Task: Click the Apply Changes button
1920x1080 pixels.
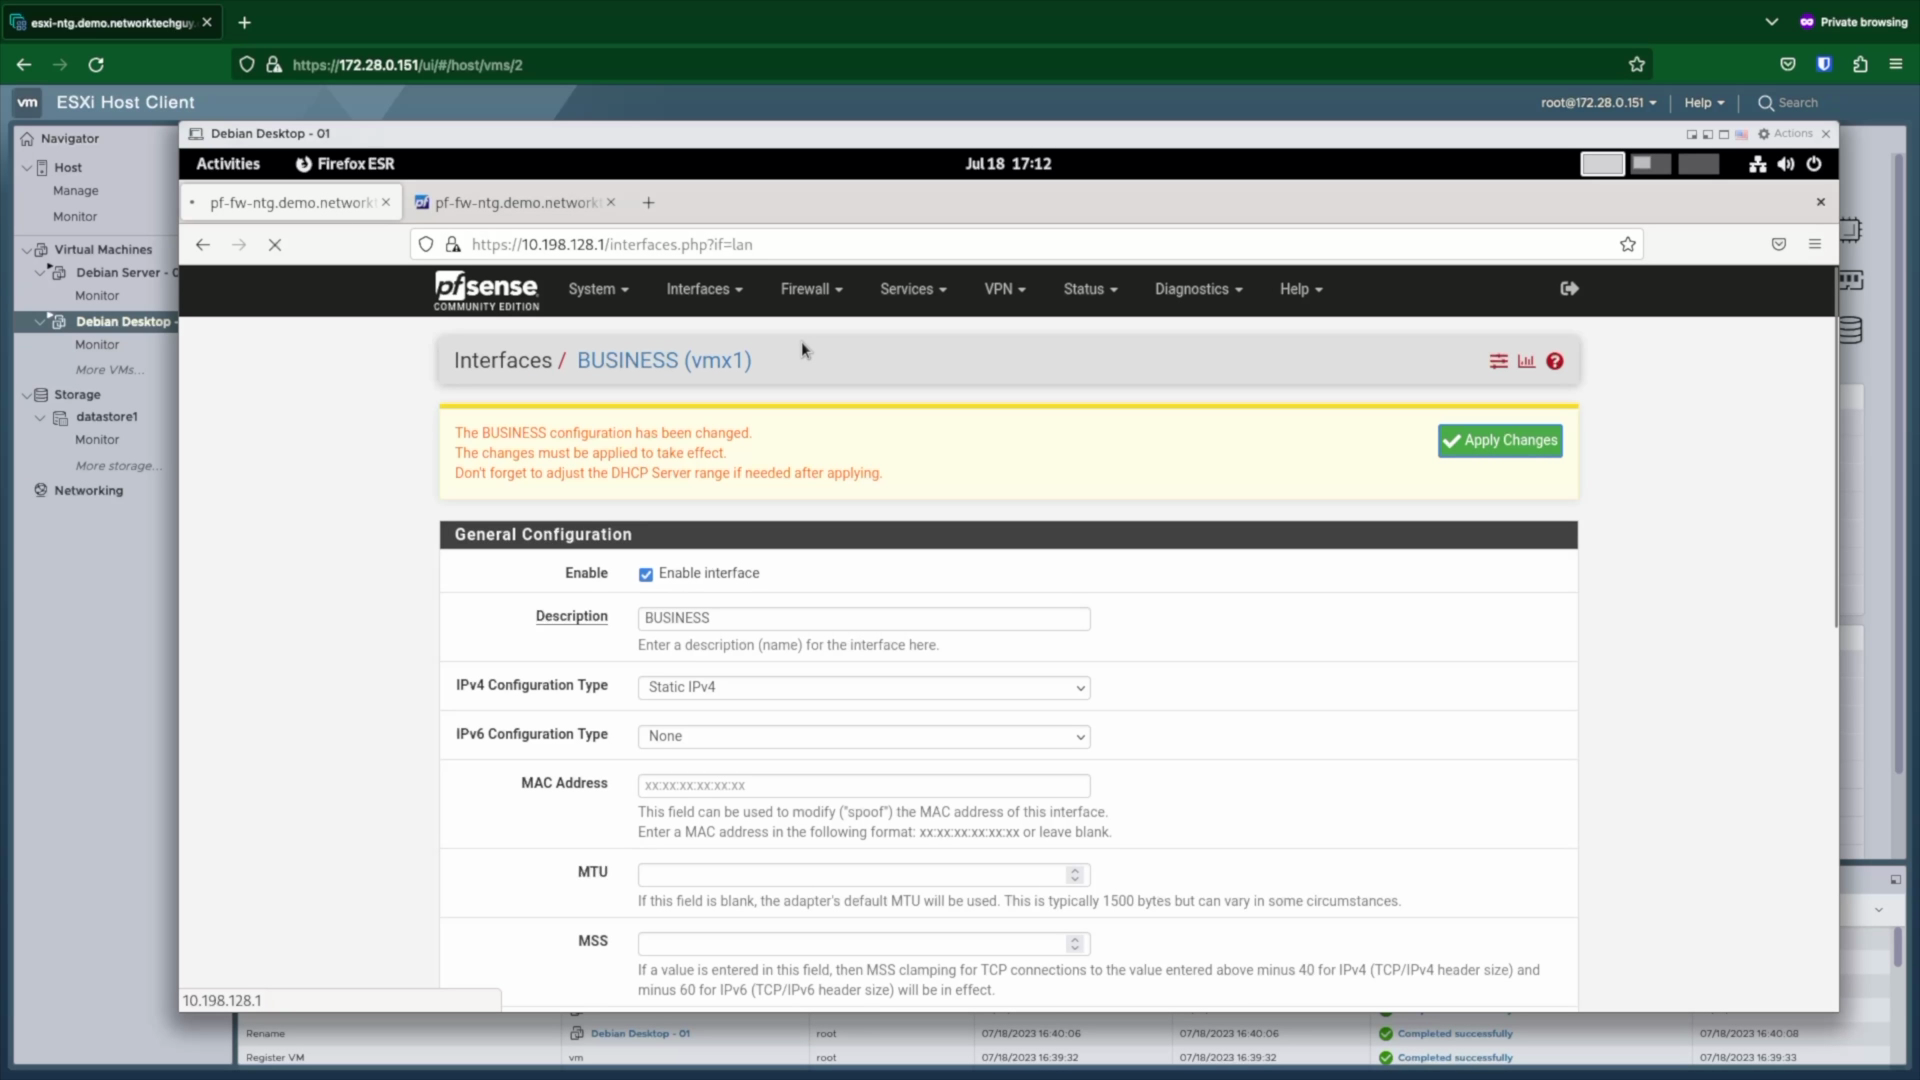Action: click(1500, 441)
